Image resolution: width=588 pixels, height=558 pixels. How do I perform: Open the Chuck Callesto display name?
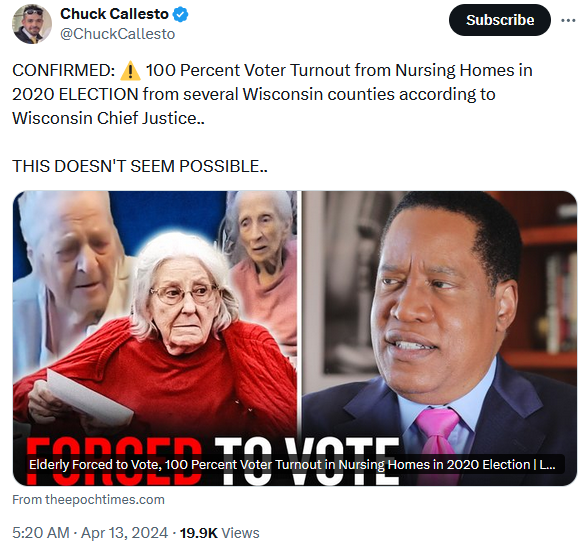click(114, 14)
